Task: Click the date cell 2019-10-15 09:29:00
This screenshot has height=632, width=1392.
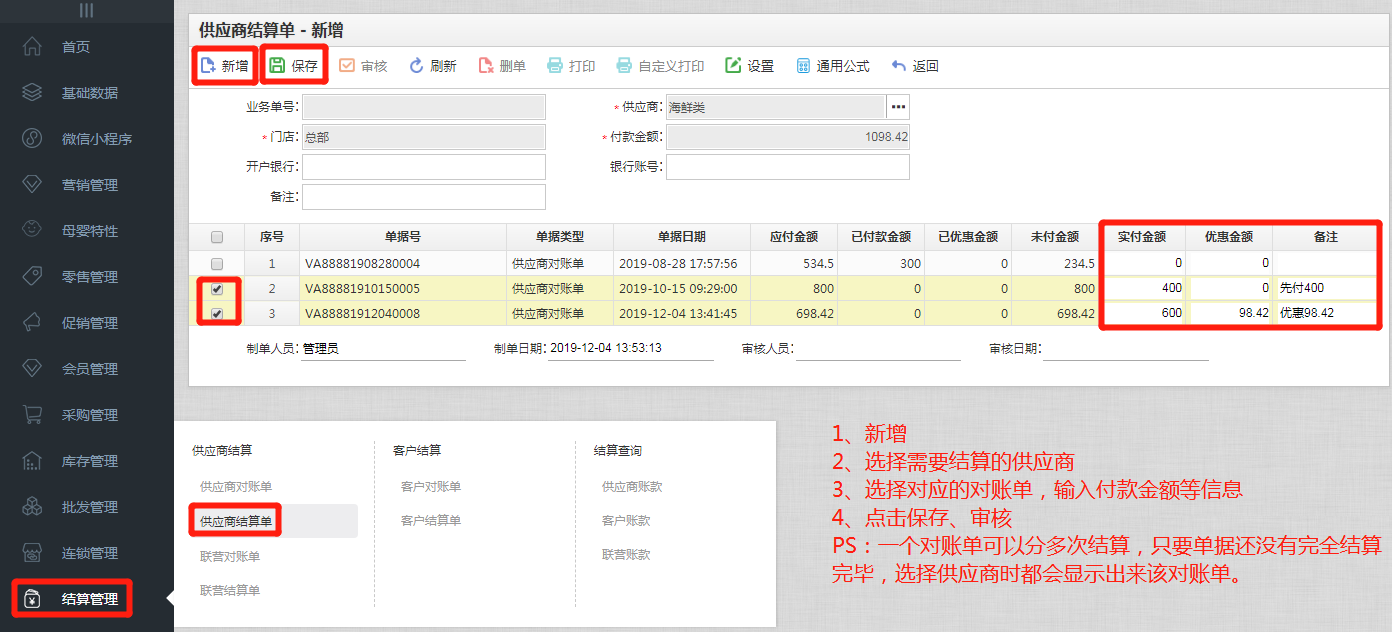Action: (678, 288)
